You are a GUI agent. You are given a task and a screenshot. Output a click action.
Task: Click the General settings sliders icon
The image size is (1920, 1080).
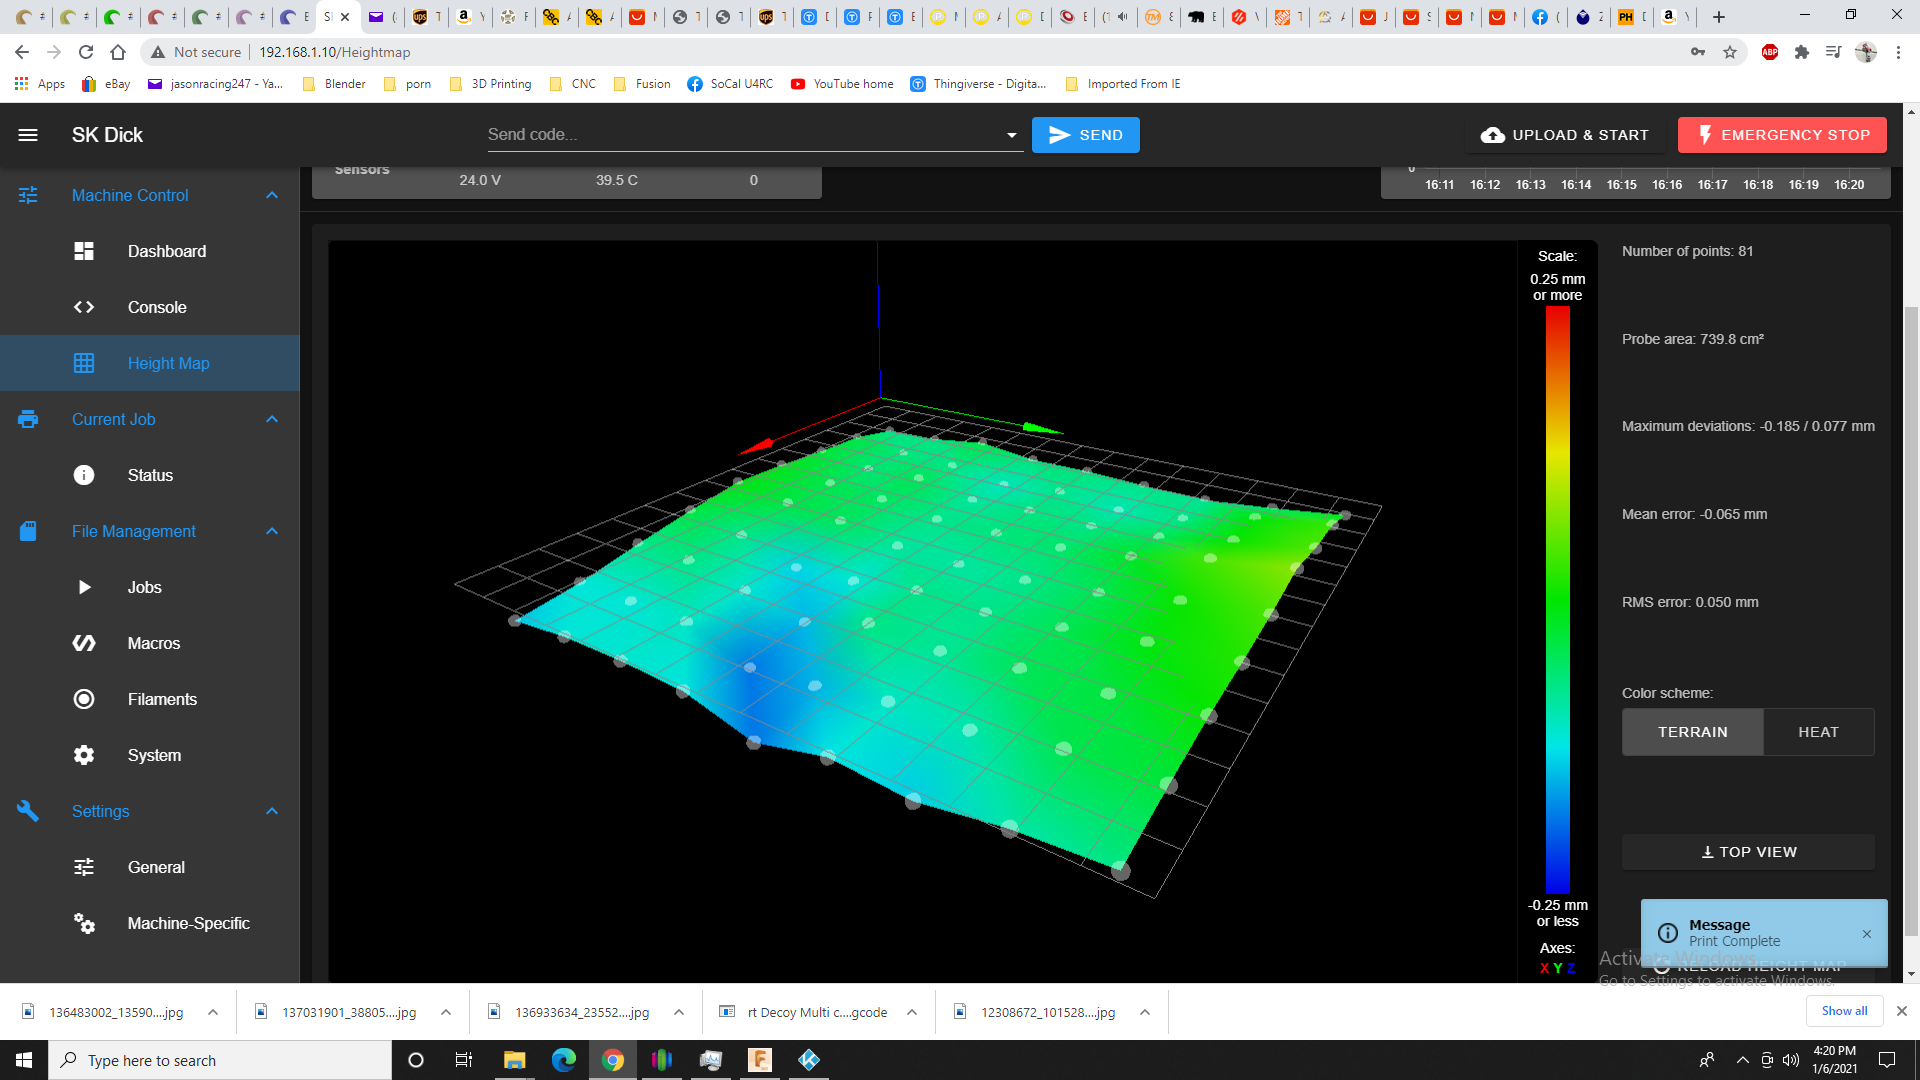84,867
